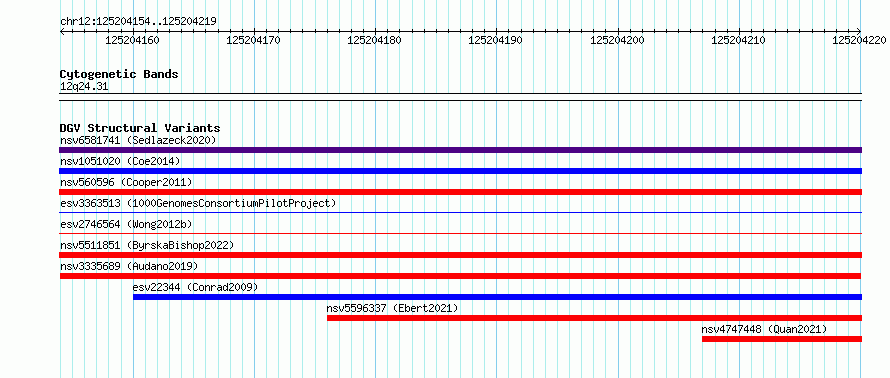Image resolution: width=890 pixels, height=378 pixels.
Task: Open the esv22344 (Conrad2009) label
Action: click(x=195, y=287)
